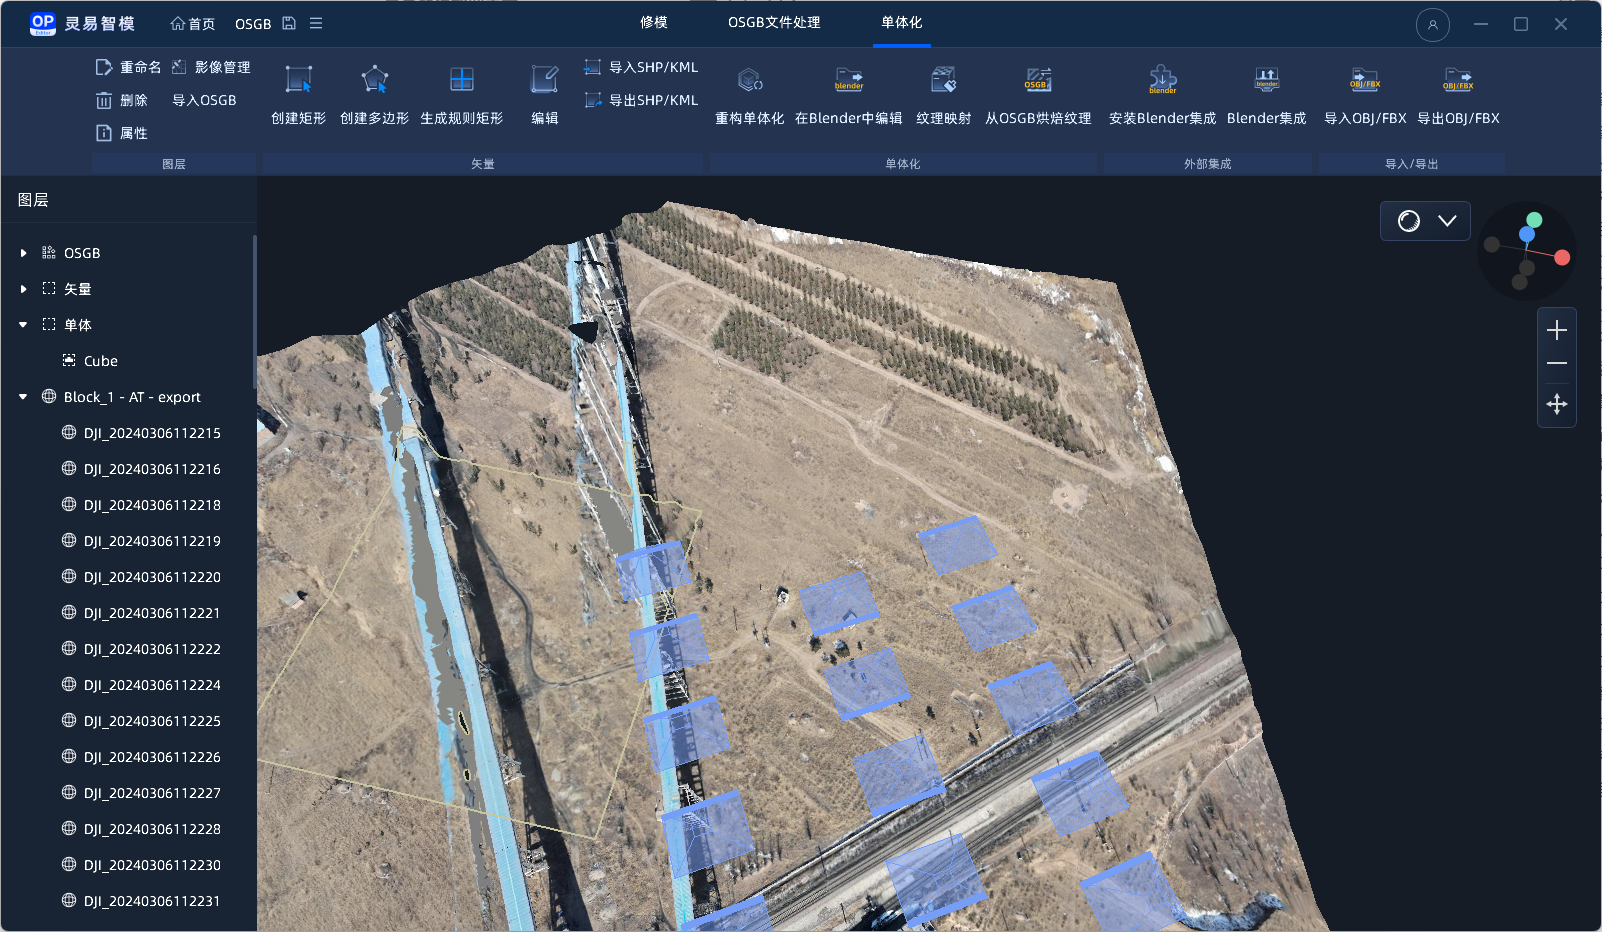
Task: Click the 导入OSGB button
Action: click(x=204, y=100)
